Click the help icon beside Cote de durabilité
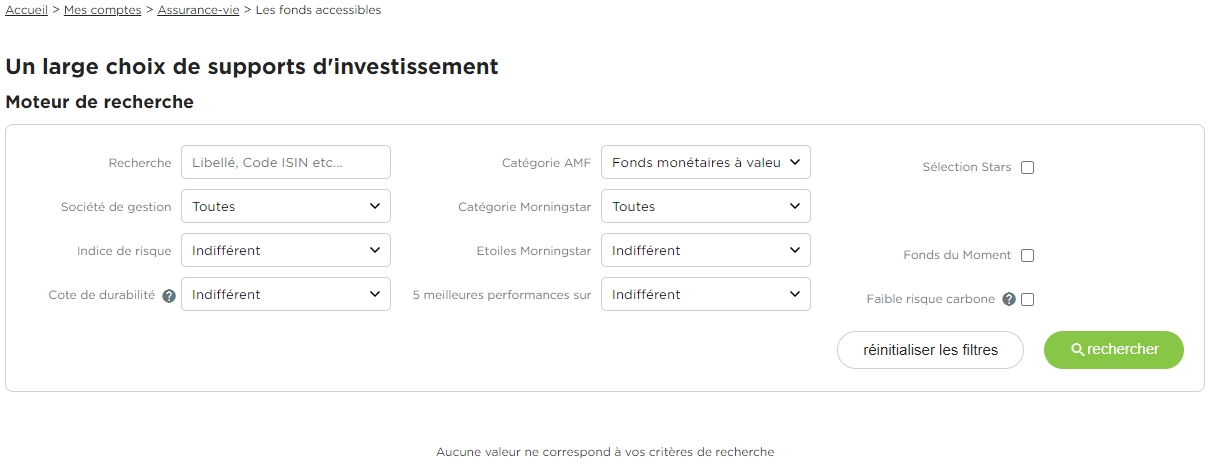 169,296
